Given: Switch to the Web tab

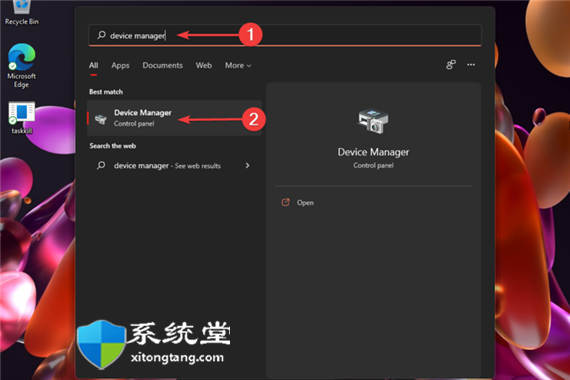Looking at the screenshot, I should (204, 65).
